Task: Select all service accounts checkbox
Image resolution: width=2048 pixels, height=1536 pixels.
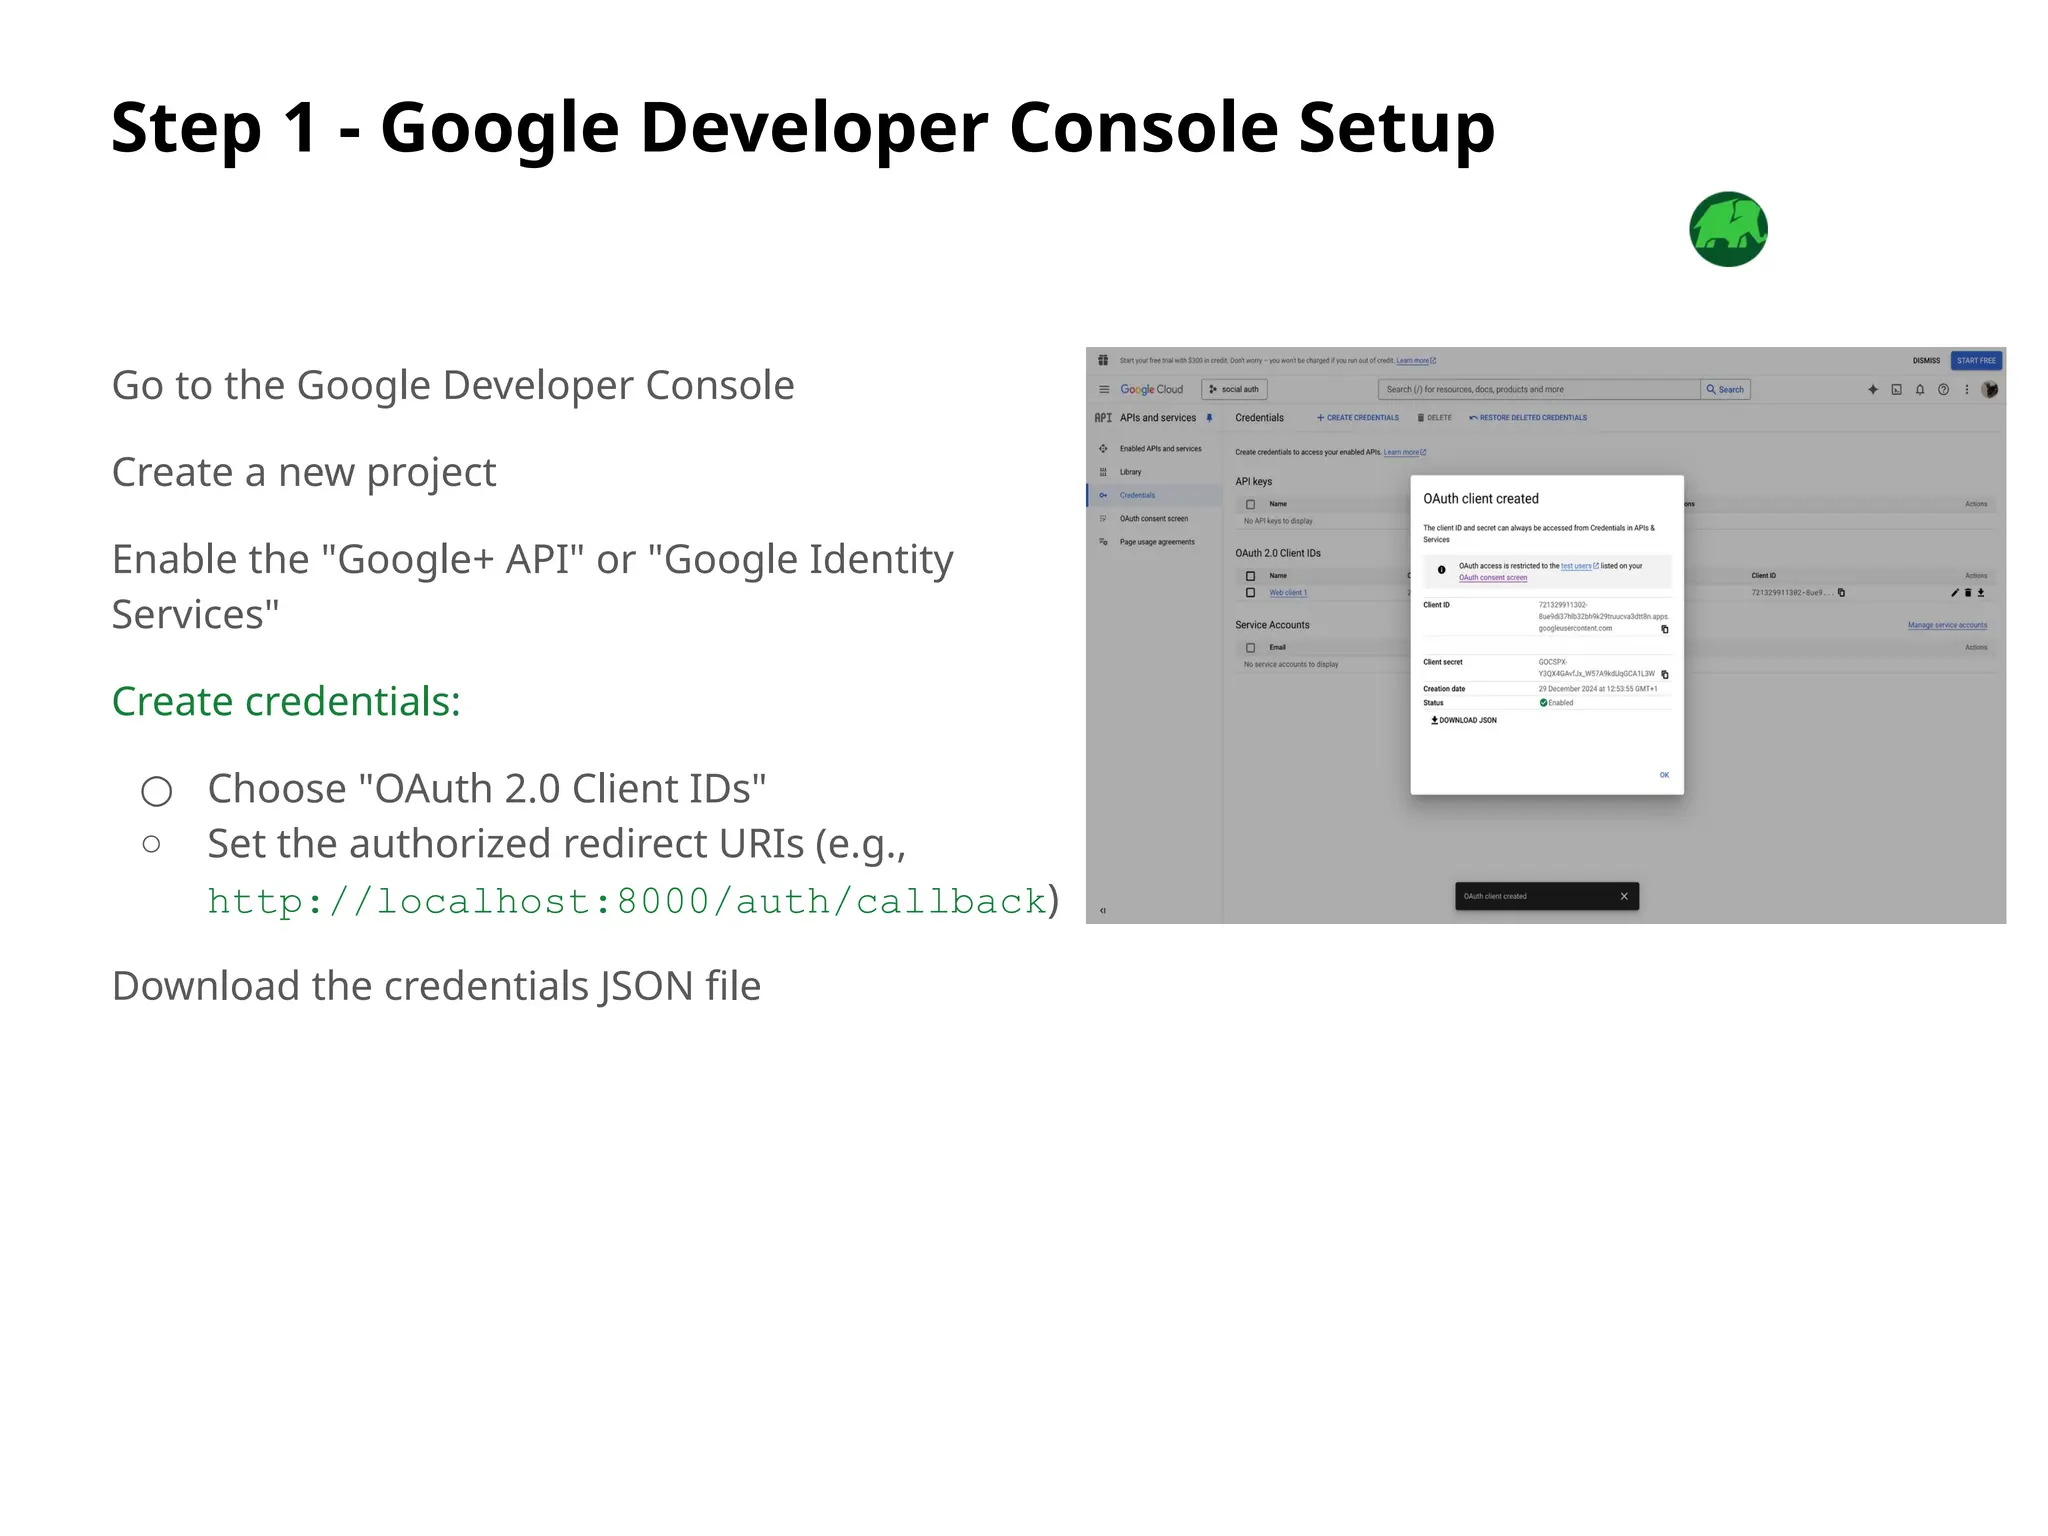Action: 1250,647
